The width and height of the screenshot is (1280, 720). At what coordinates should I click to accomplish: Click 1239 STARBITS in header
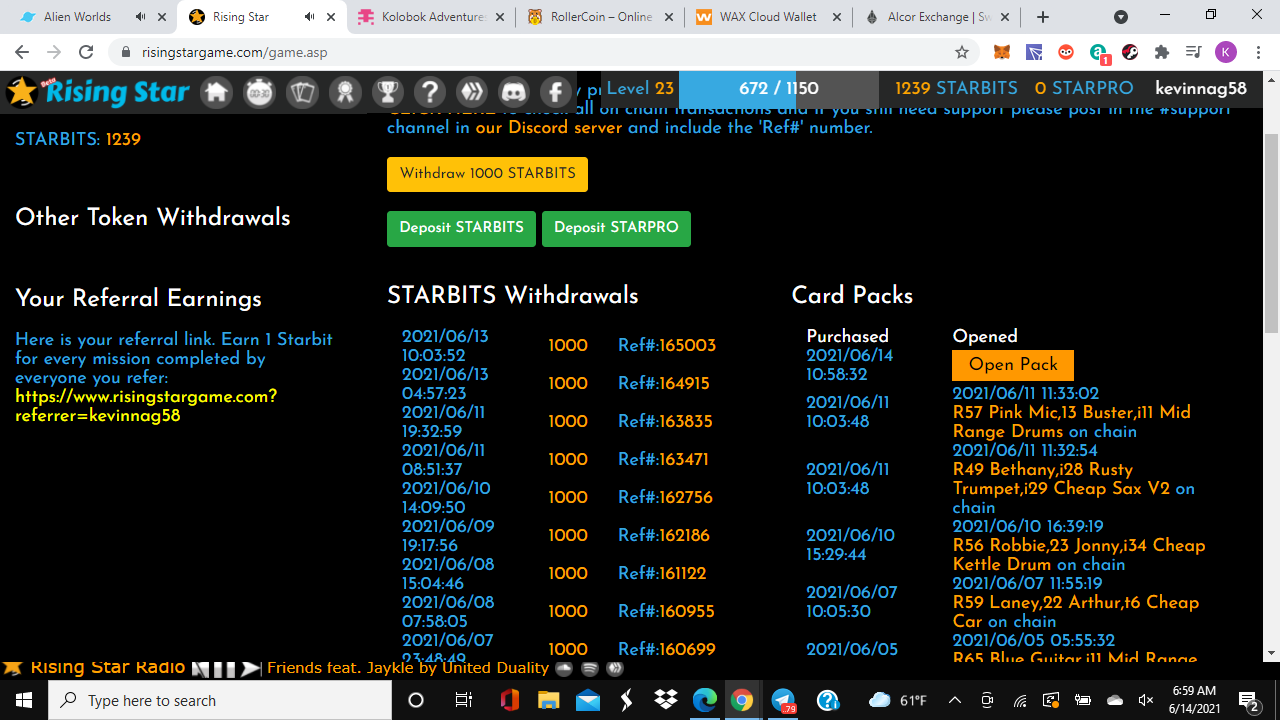(x=956, y=89)
